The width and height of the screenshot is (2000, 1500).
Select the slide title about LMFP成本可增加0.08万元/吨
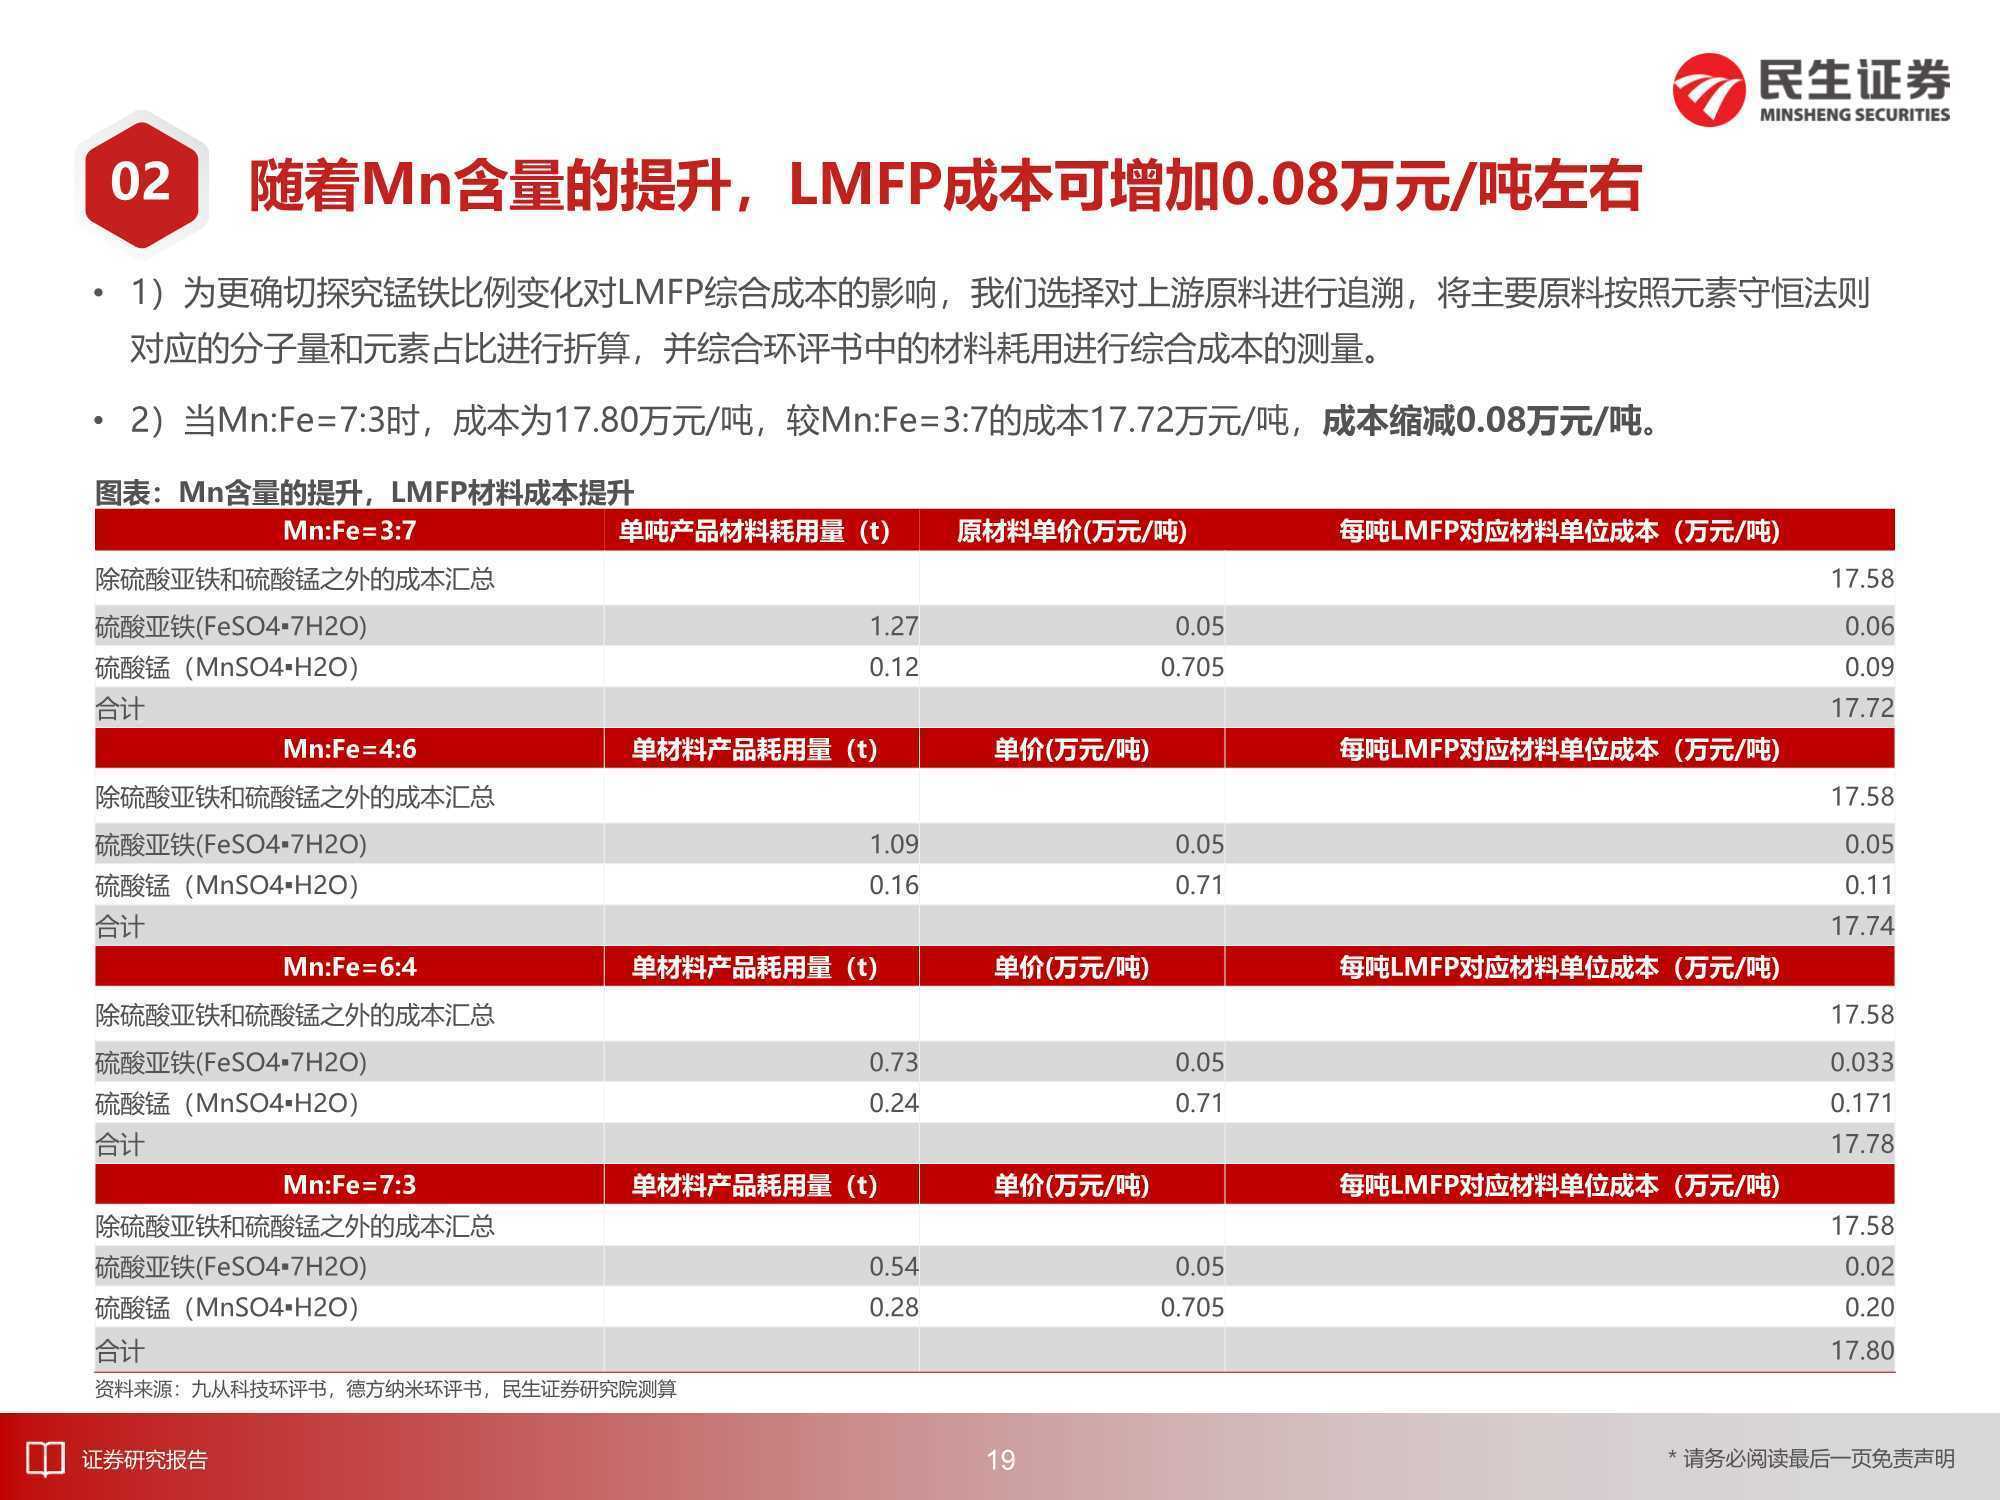[945, 185]
